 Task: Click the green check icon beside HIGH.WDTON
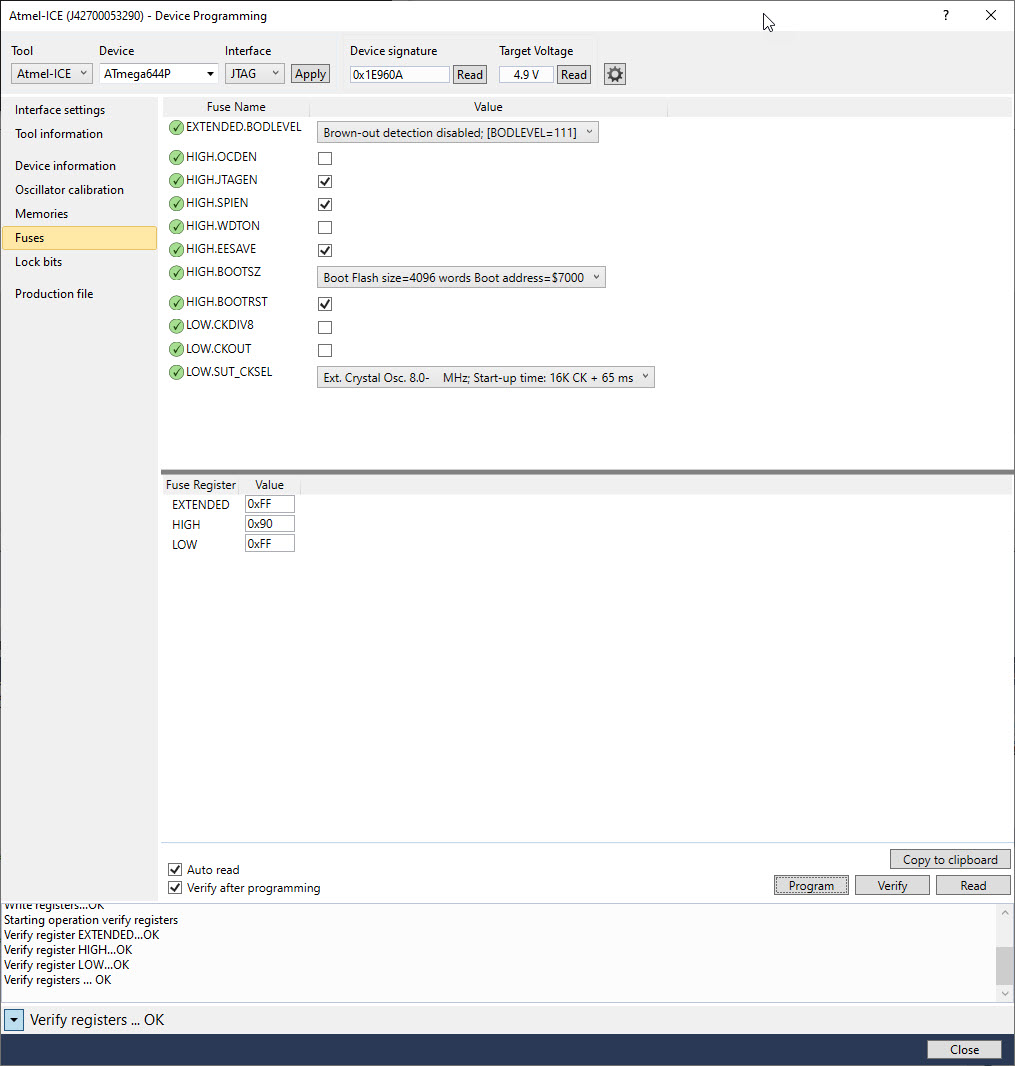[176, 227]
